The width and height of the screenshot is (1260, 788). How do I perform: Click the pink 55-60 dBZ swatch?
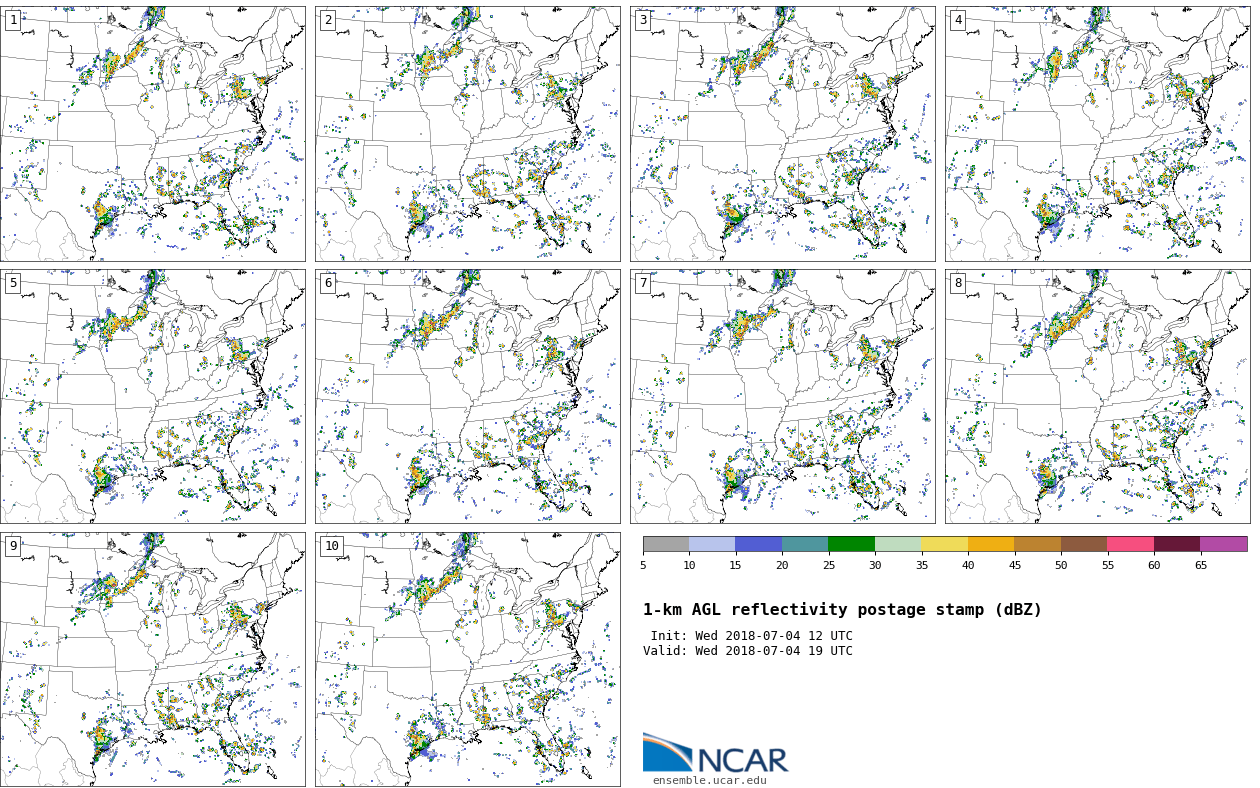(1130, 544)
